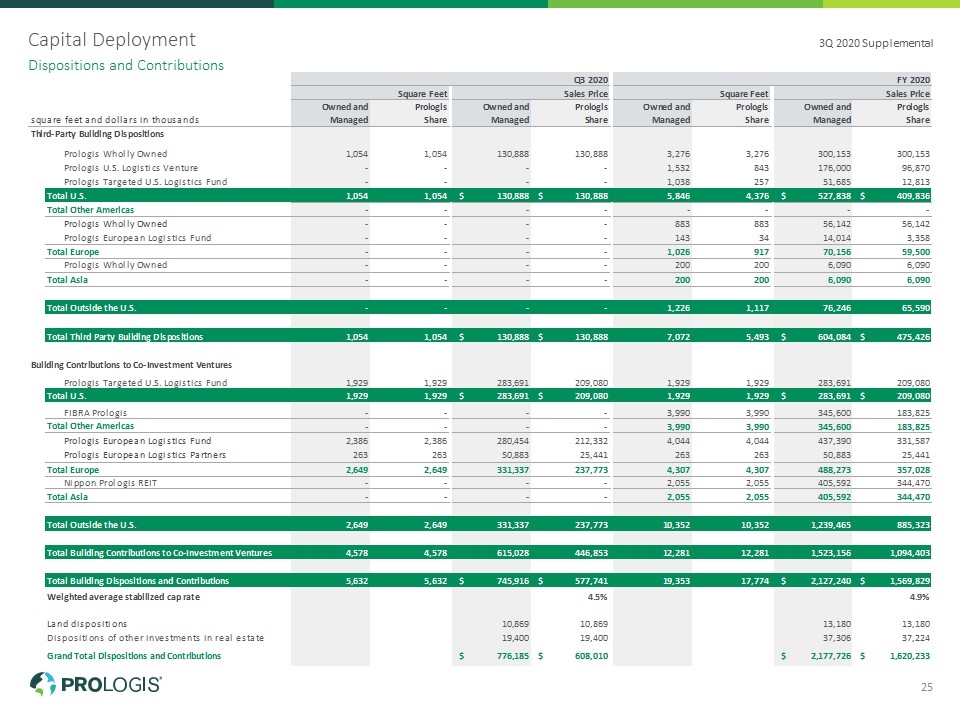This screenshot has width=960, height=720.
Task: Click the value 1,239,465 in the table
Action: click(x=831, y=525)
